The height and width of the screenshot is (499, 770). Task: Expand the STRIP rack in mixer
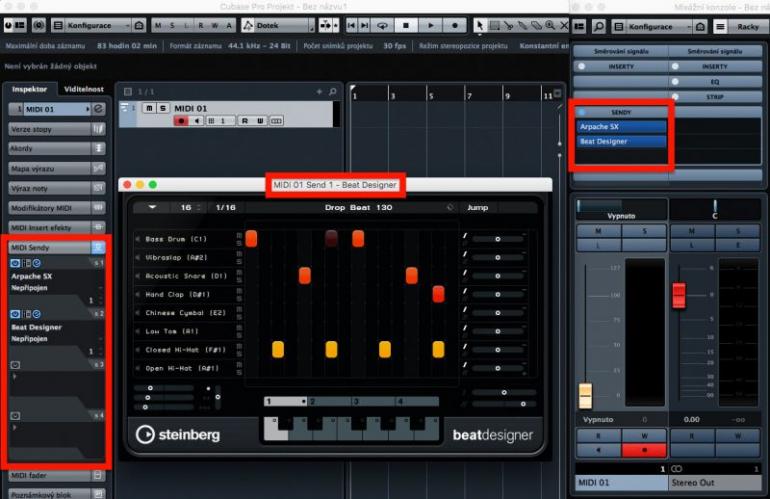point(715,97)
